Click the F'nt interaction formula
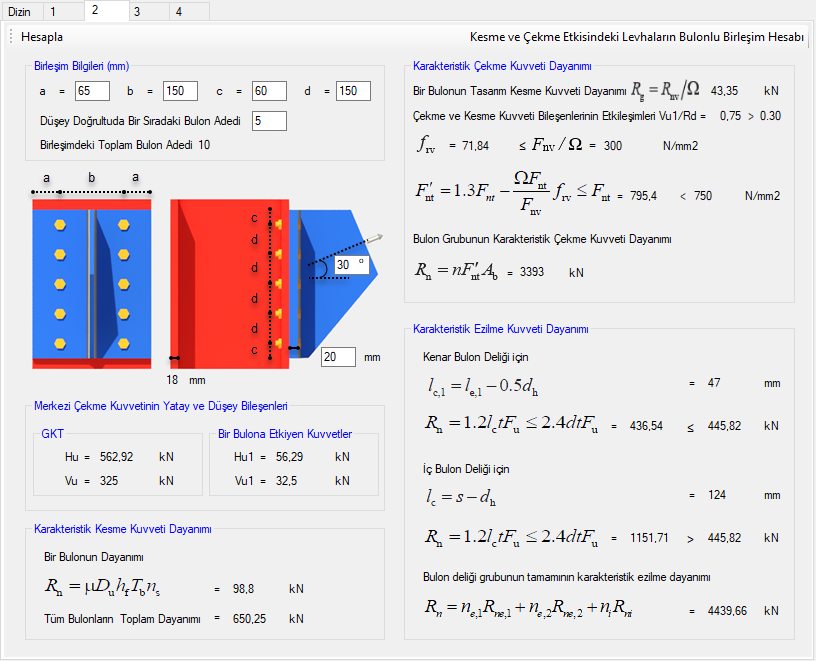This screenshot has width=816, height=661. 513,193
